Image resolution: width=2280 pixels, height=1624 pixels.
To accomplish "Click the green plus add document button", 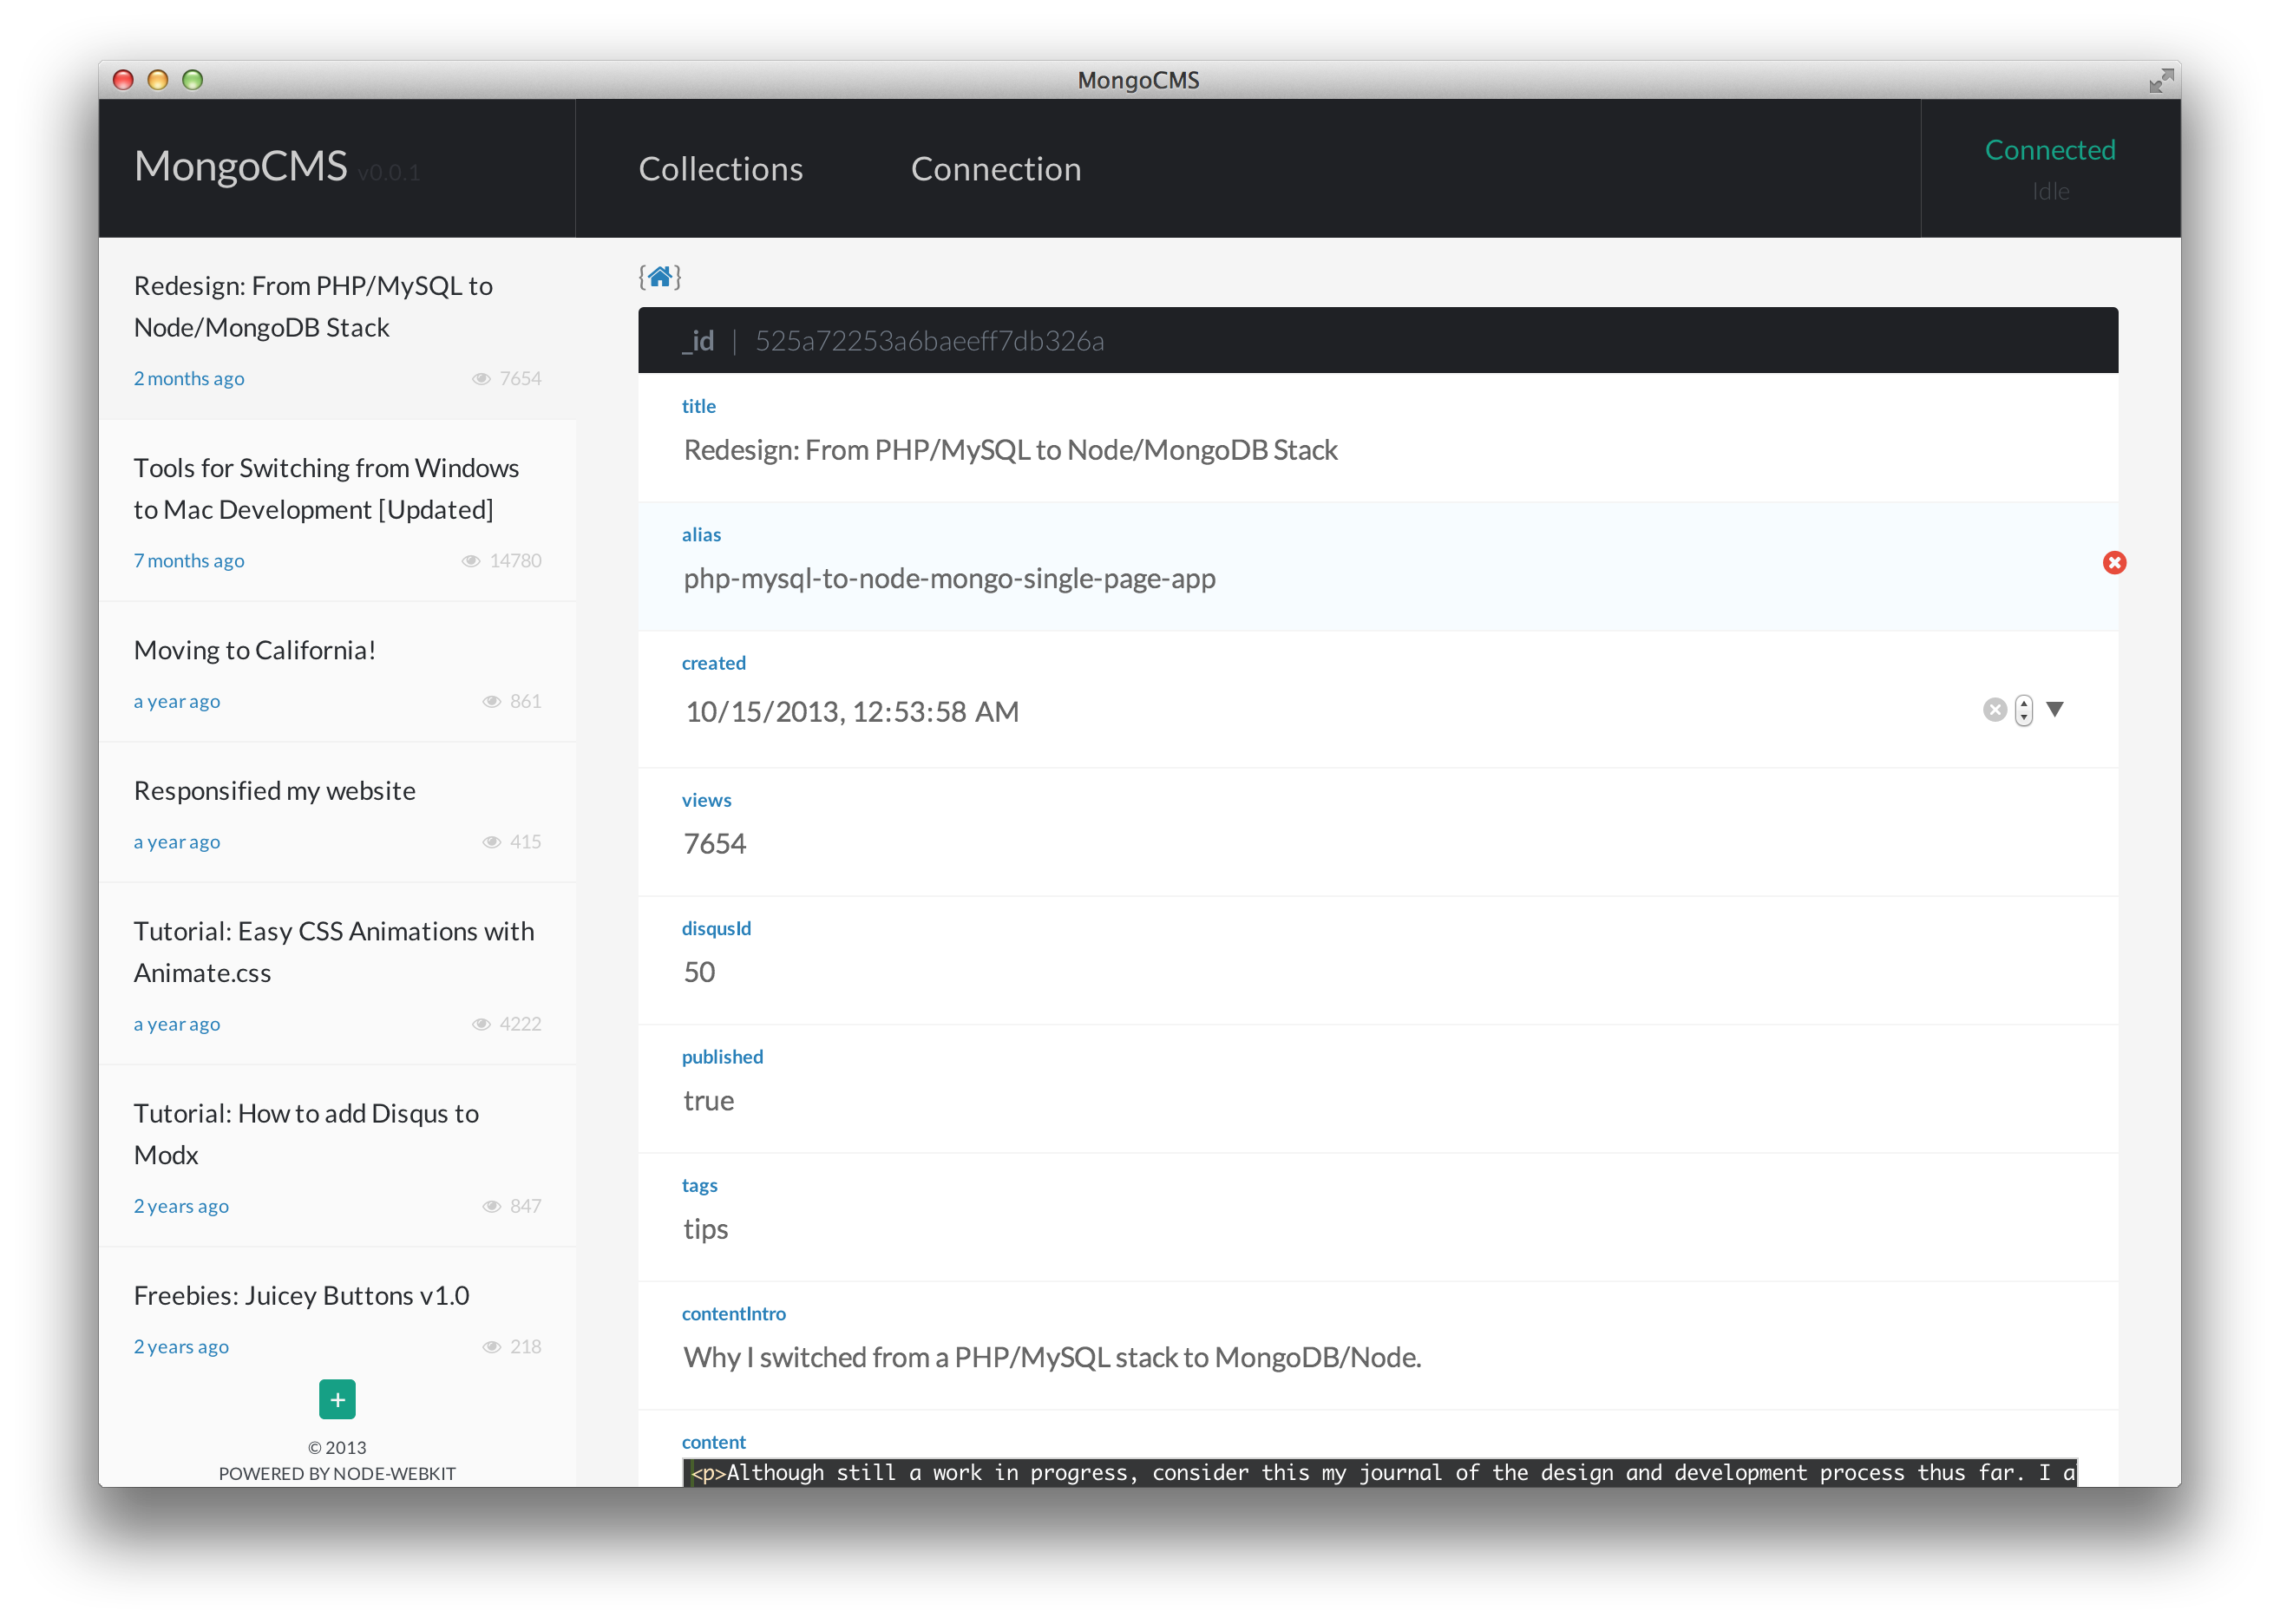I will 337,1399.
